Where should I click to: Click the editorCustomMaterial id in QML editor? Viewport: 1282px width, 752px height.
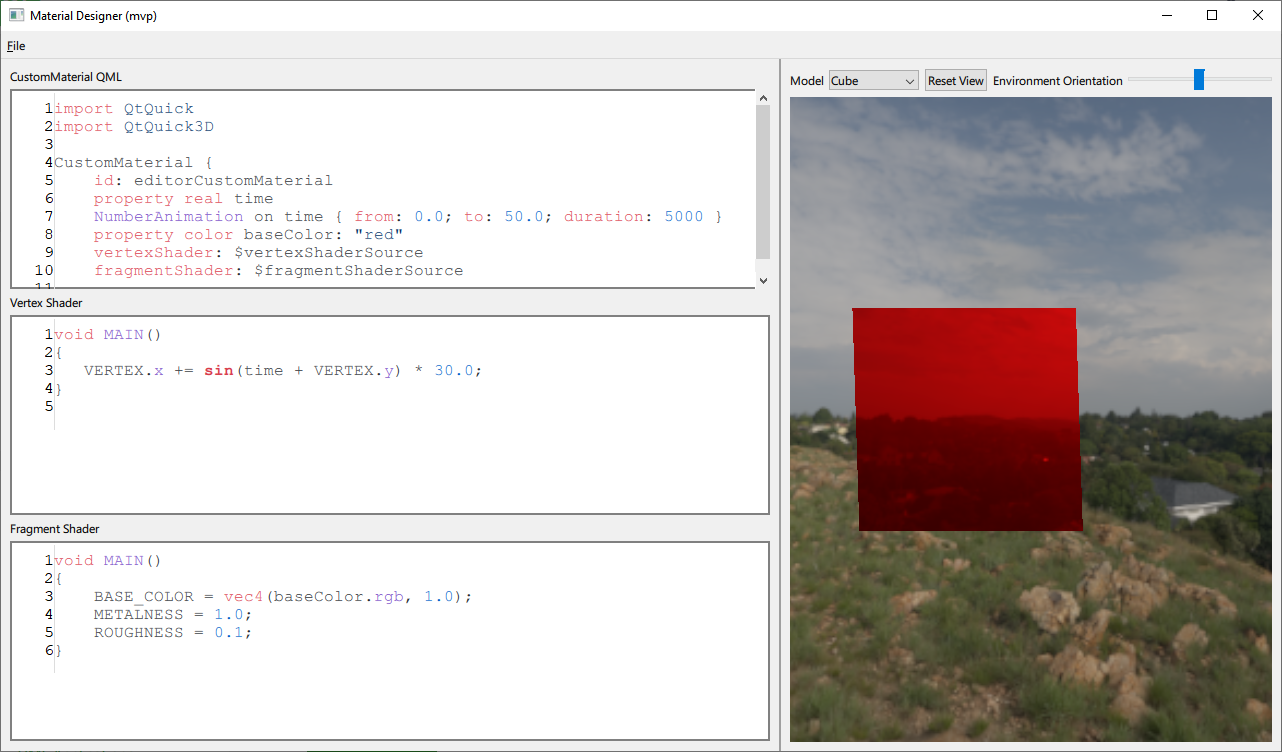233,181
